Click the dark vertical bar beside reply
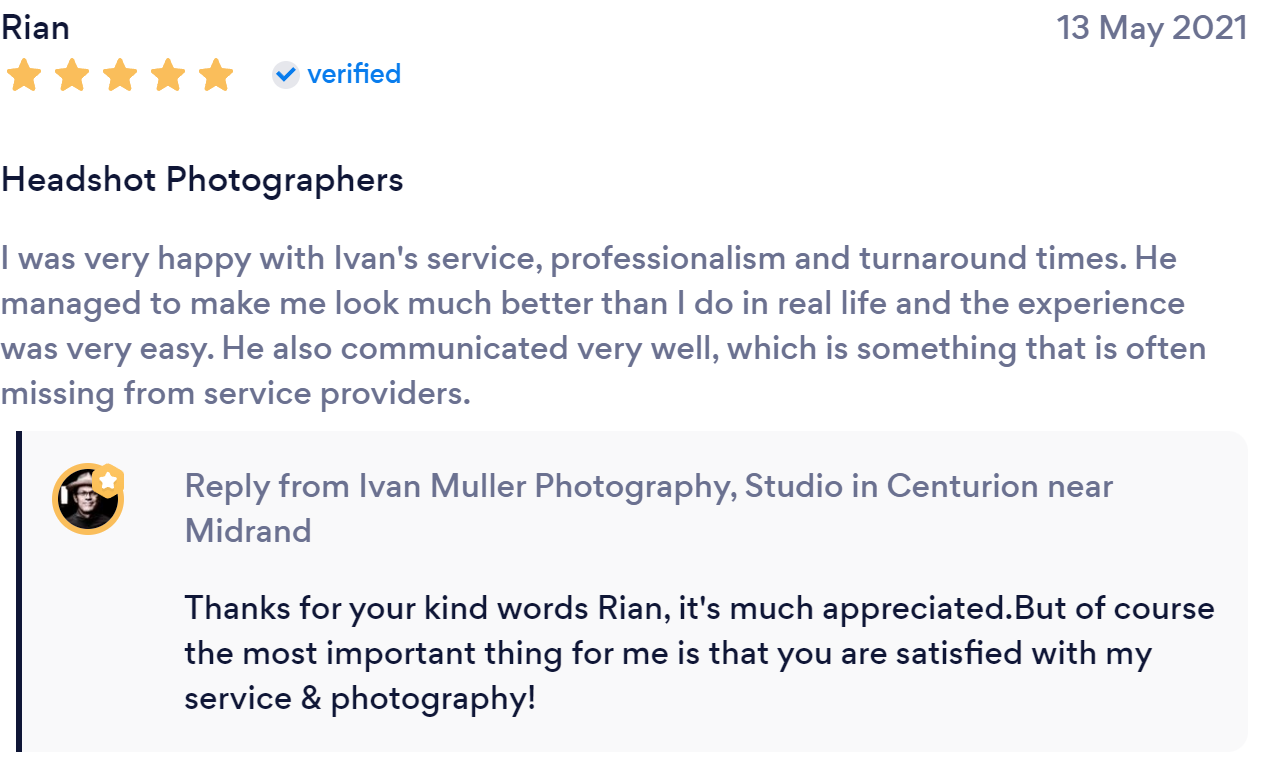 pos(19,591)
